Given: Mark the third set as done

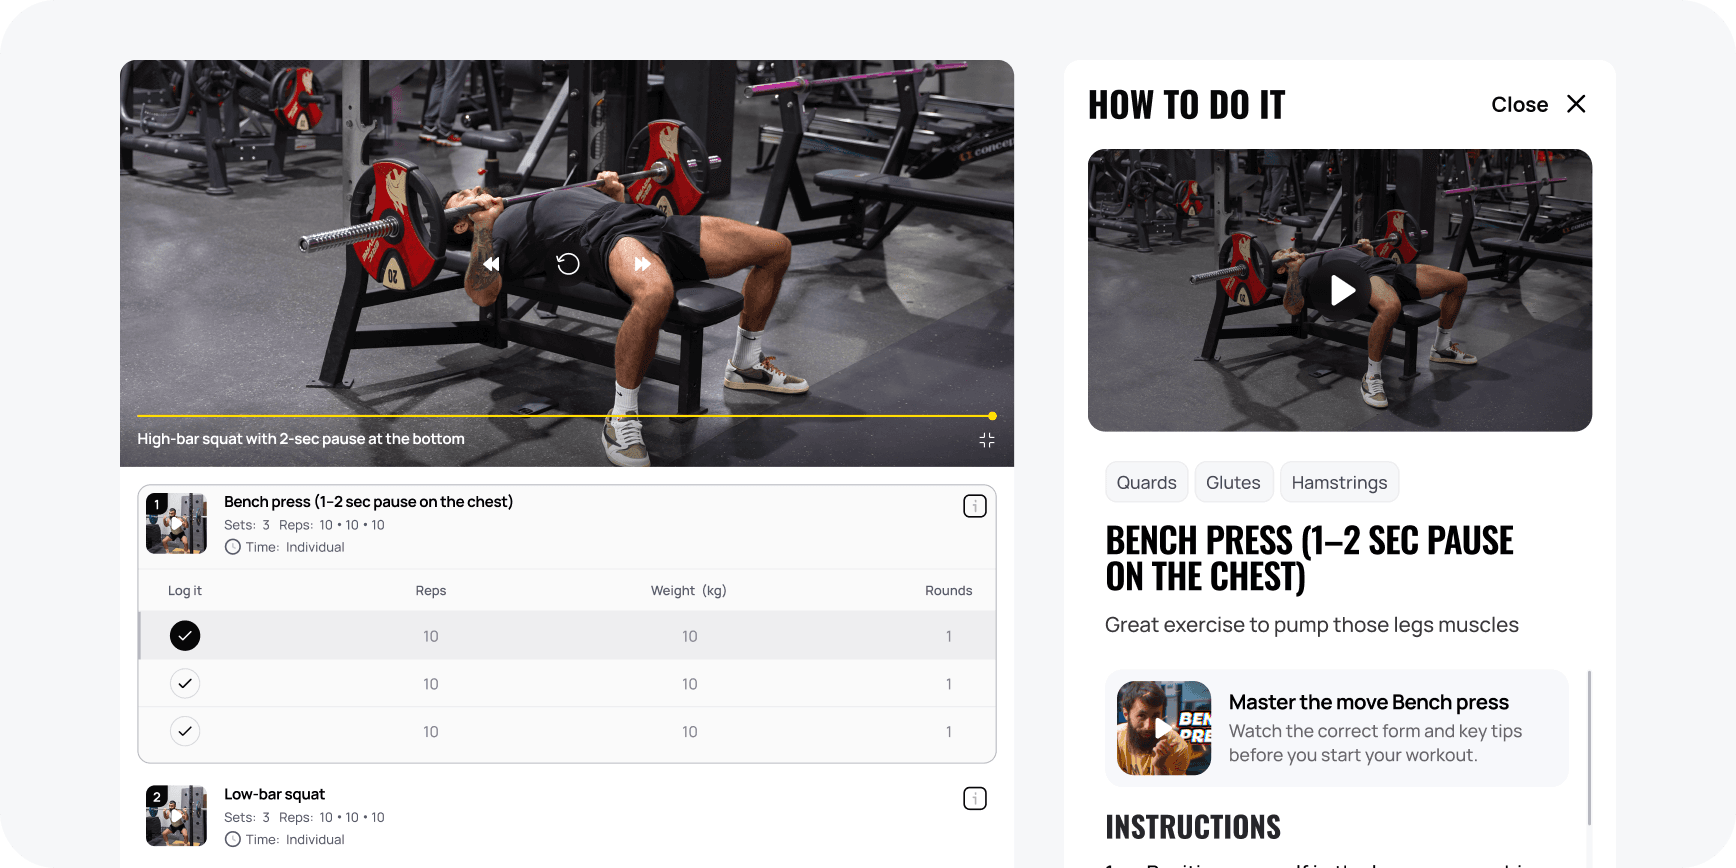Looking at the screenshot, I should click(x=185, y=732).
